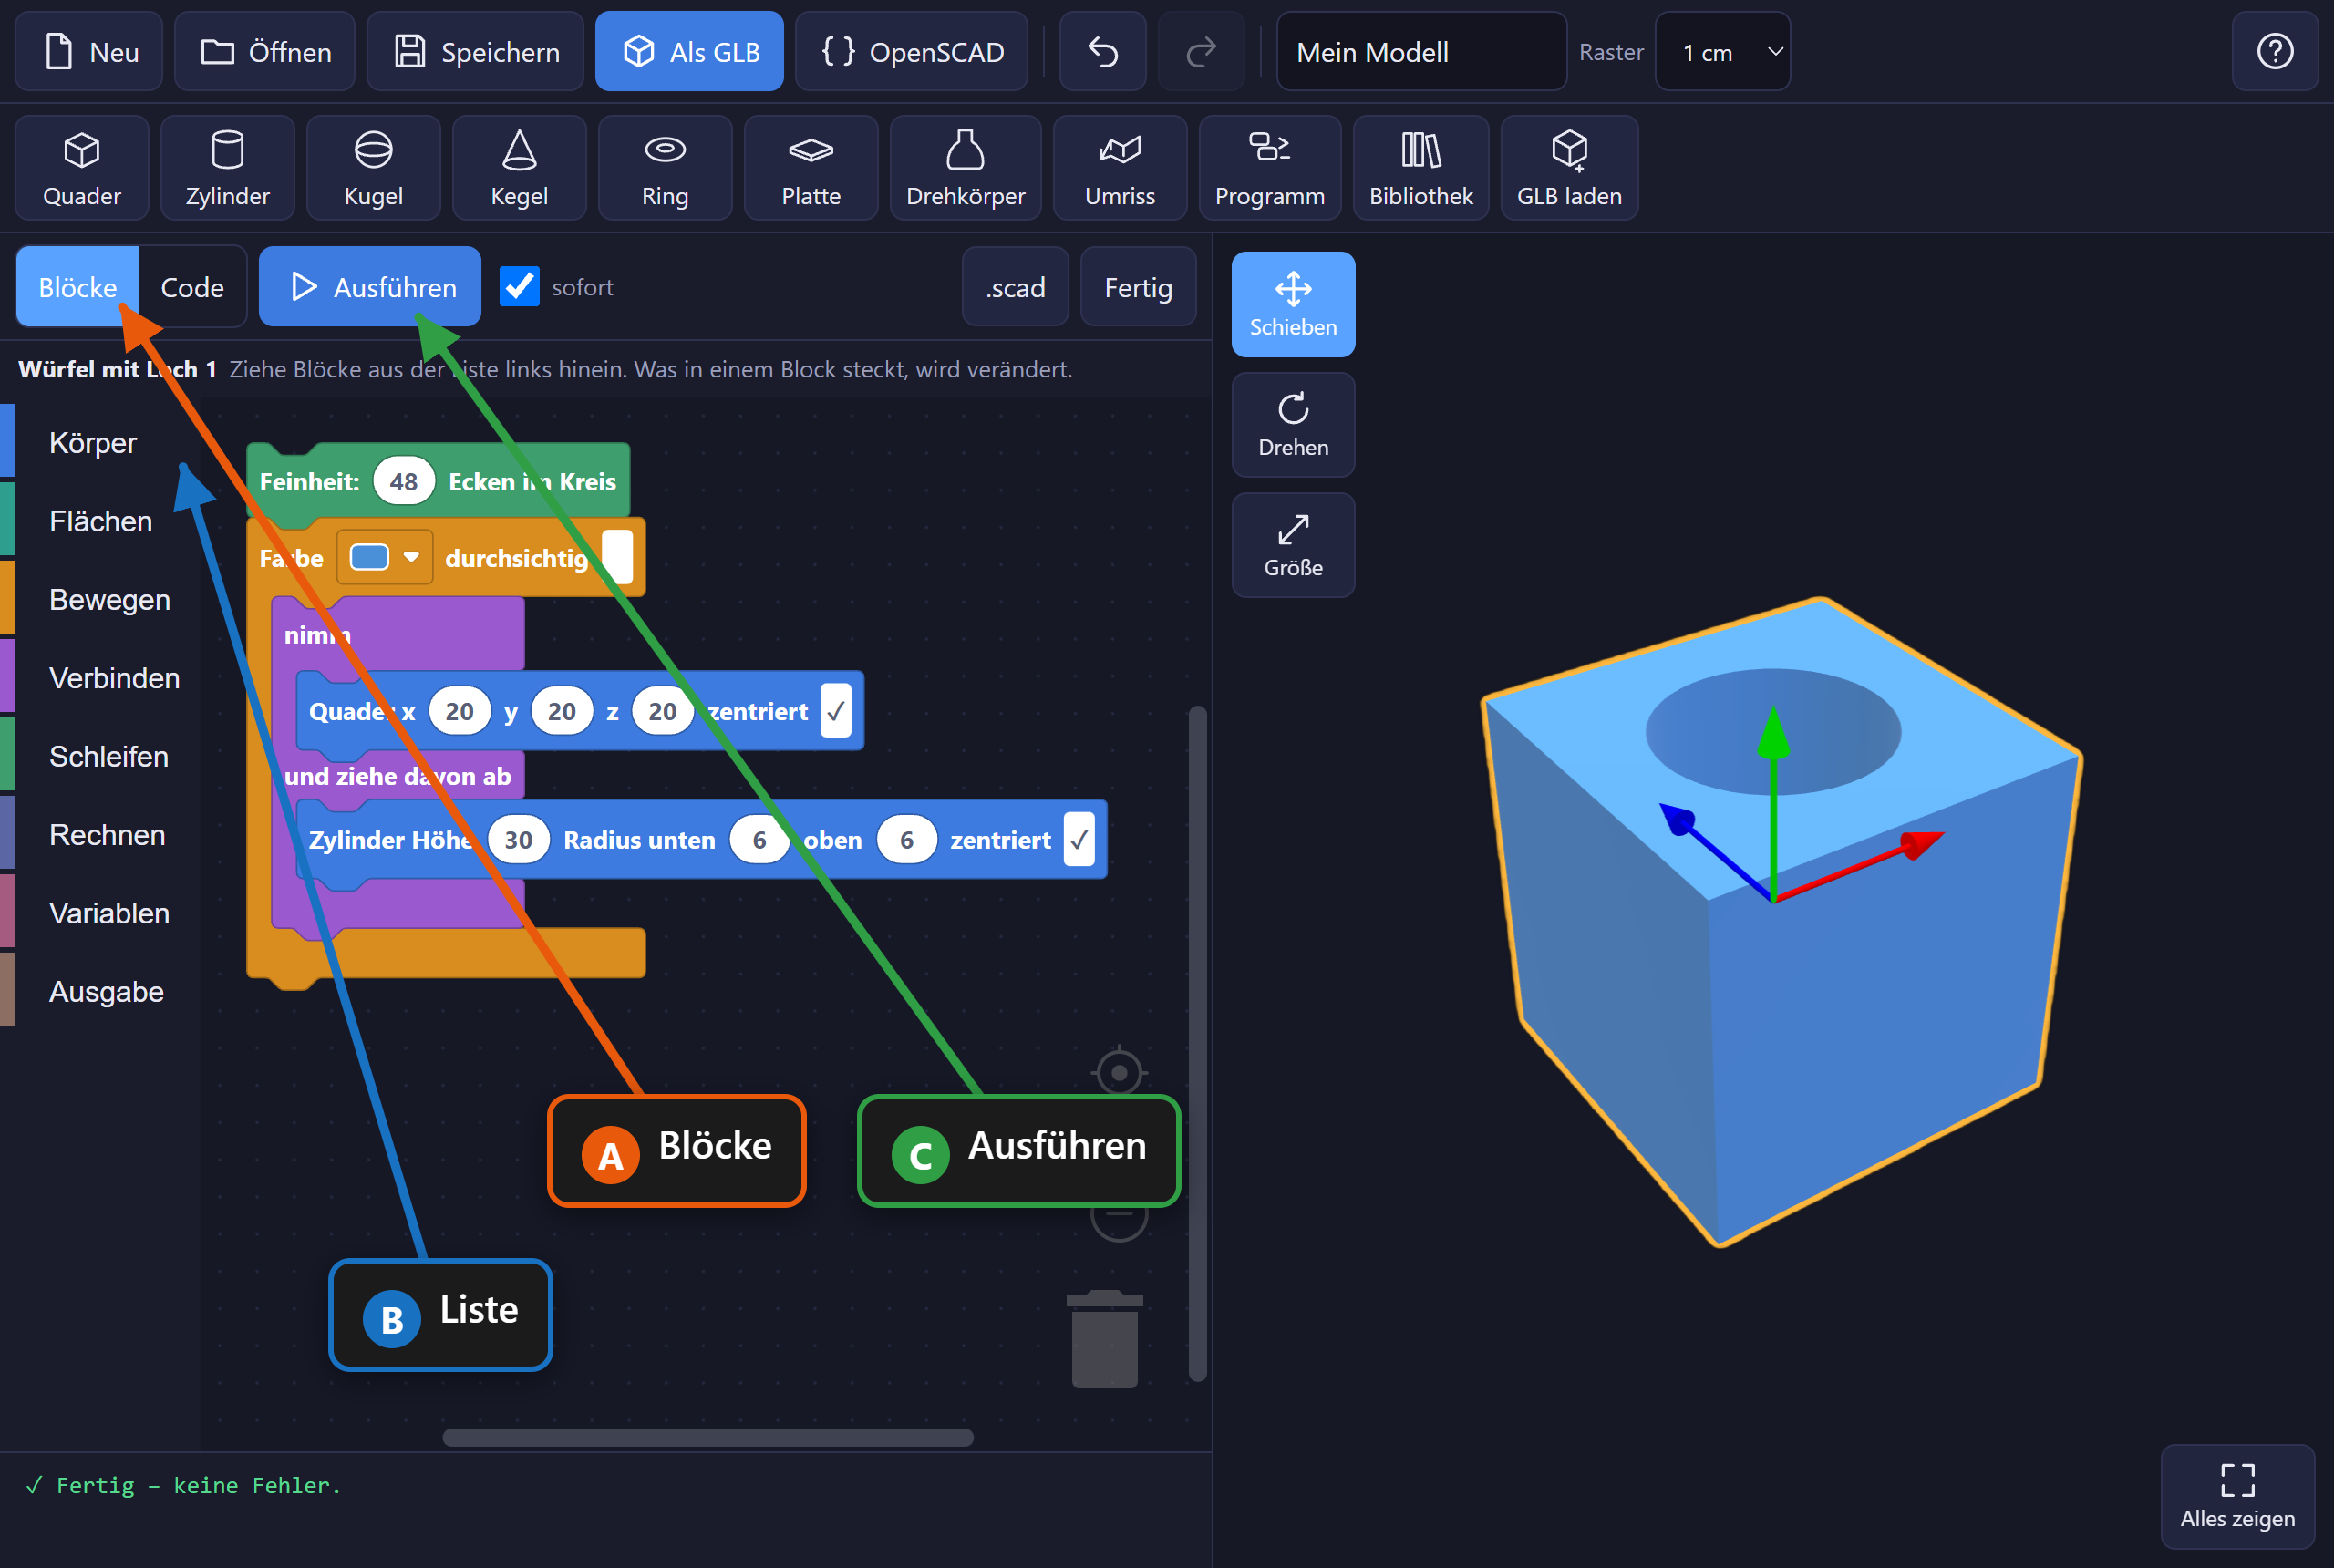Click the redo arrow
Image resolution: width=2334 pixels, height=1568 pixels.
tap(1201, 52)
